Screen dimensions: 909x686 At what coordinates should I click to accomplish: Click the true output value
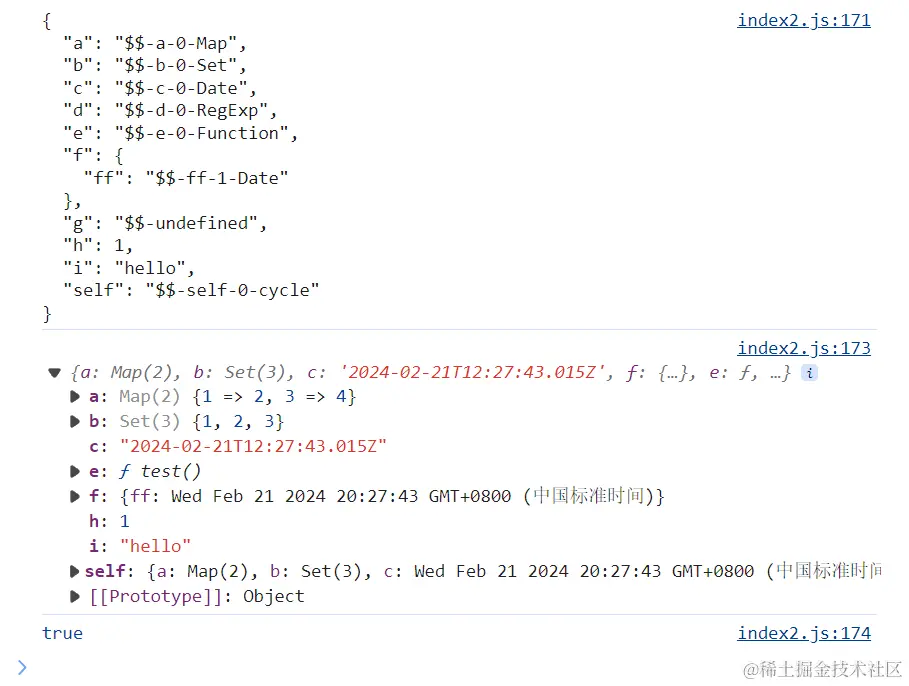pyautogui.click(x=62, y=633)
